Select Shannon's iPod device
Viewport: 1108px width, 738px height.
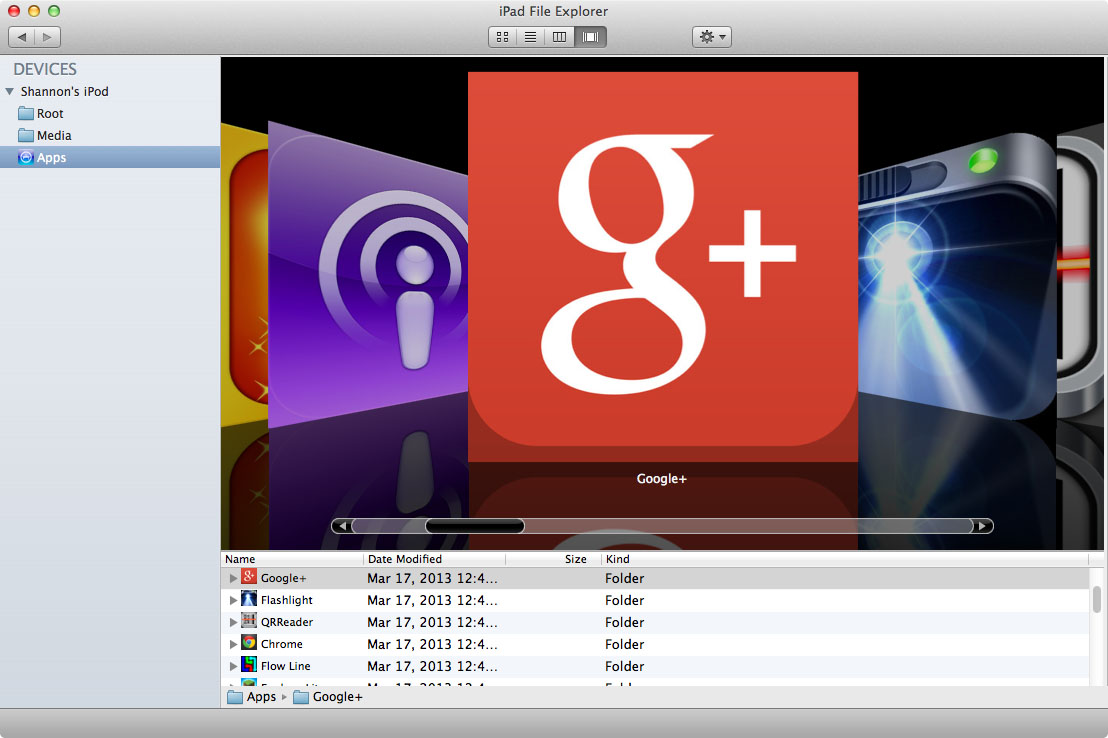coord(64,91)
